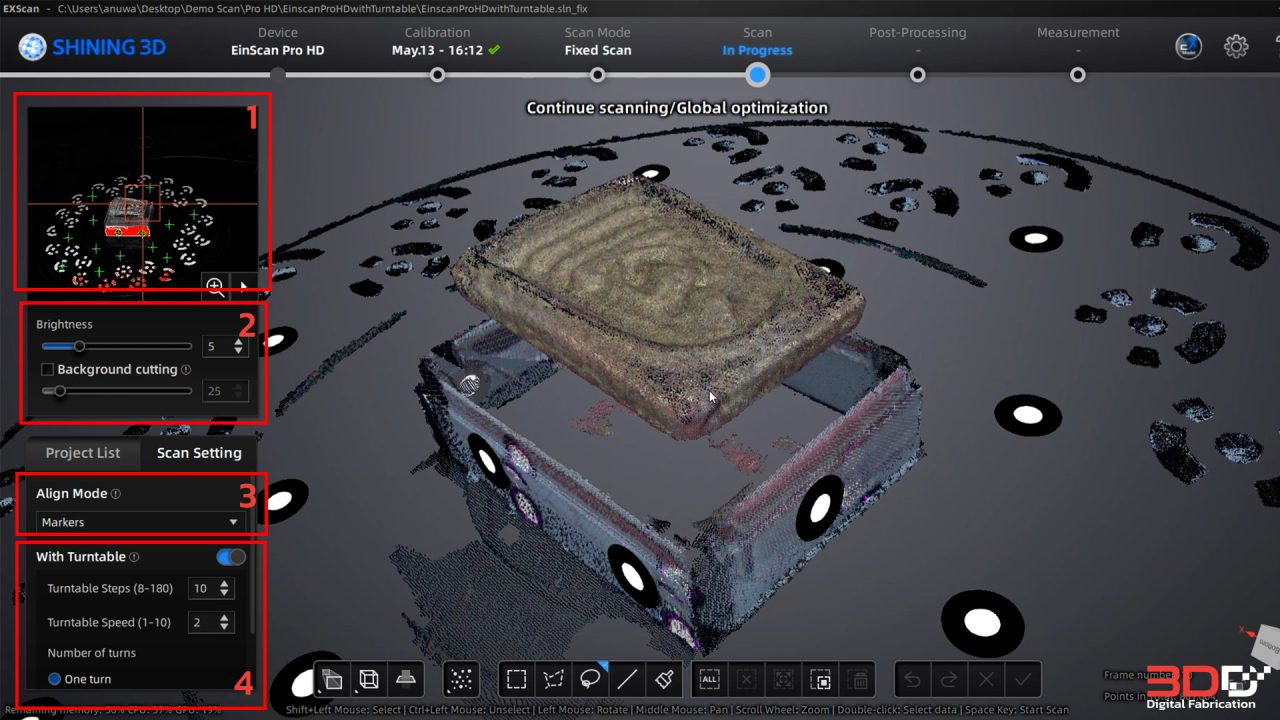Turn off the With Turntable toggle

click(228, 556)
